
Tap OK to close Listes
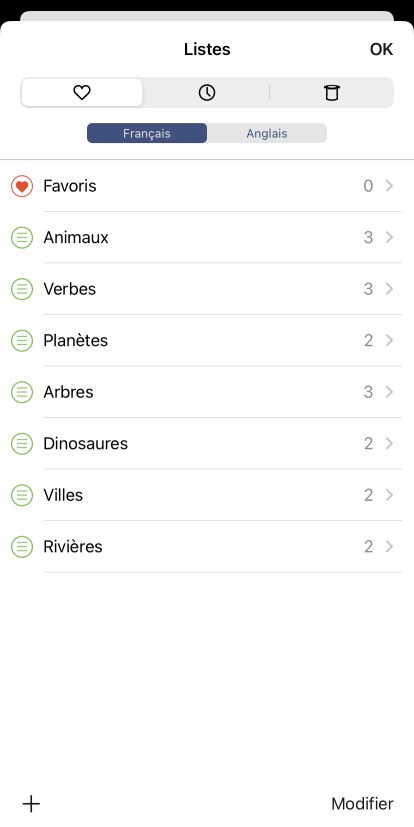(x=381, y=49)
